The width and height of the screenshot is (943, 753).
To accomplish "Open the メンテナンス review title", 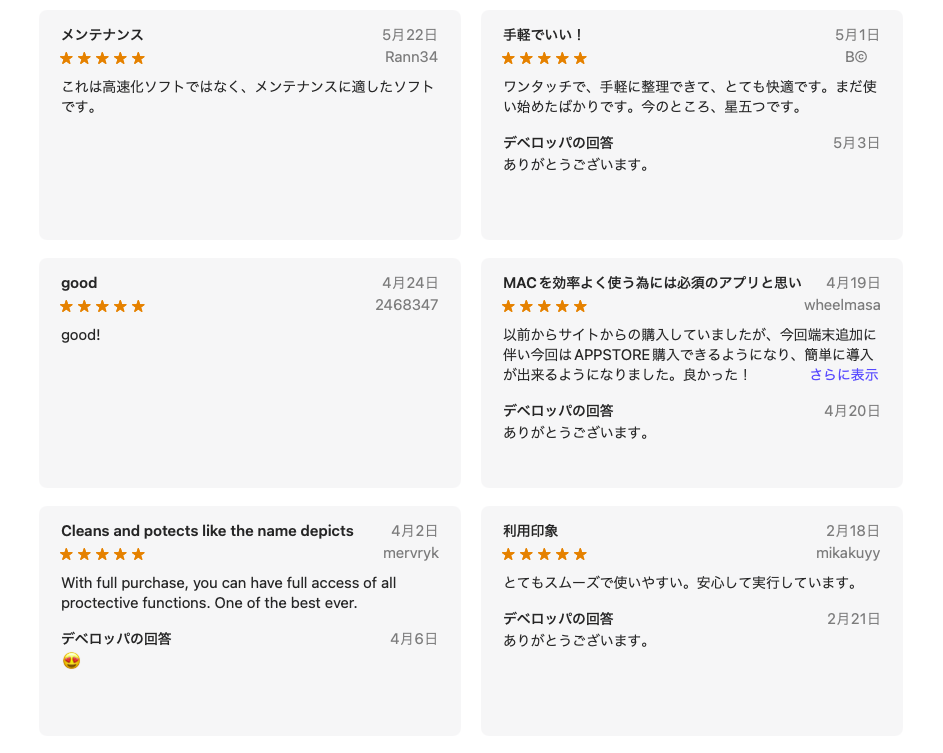I will pyautogui.click(x=102, y=35).
